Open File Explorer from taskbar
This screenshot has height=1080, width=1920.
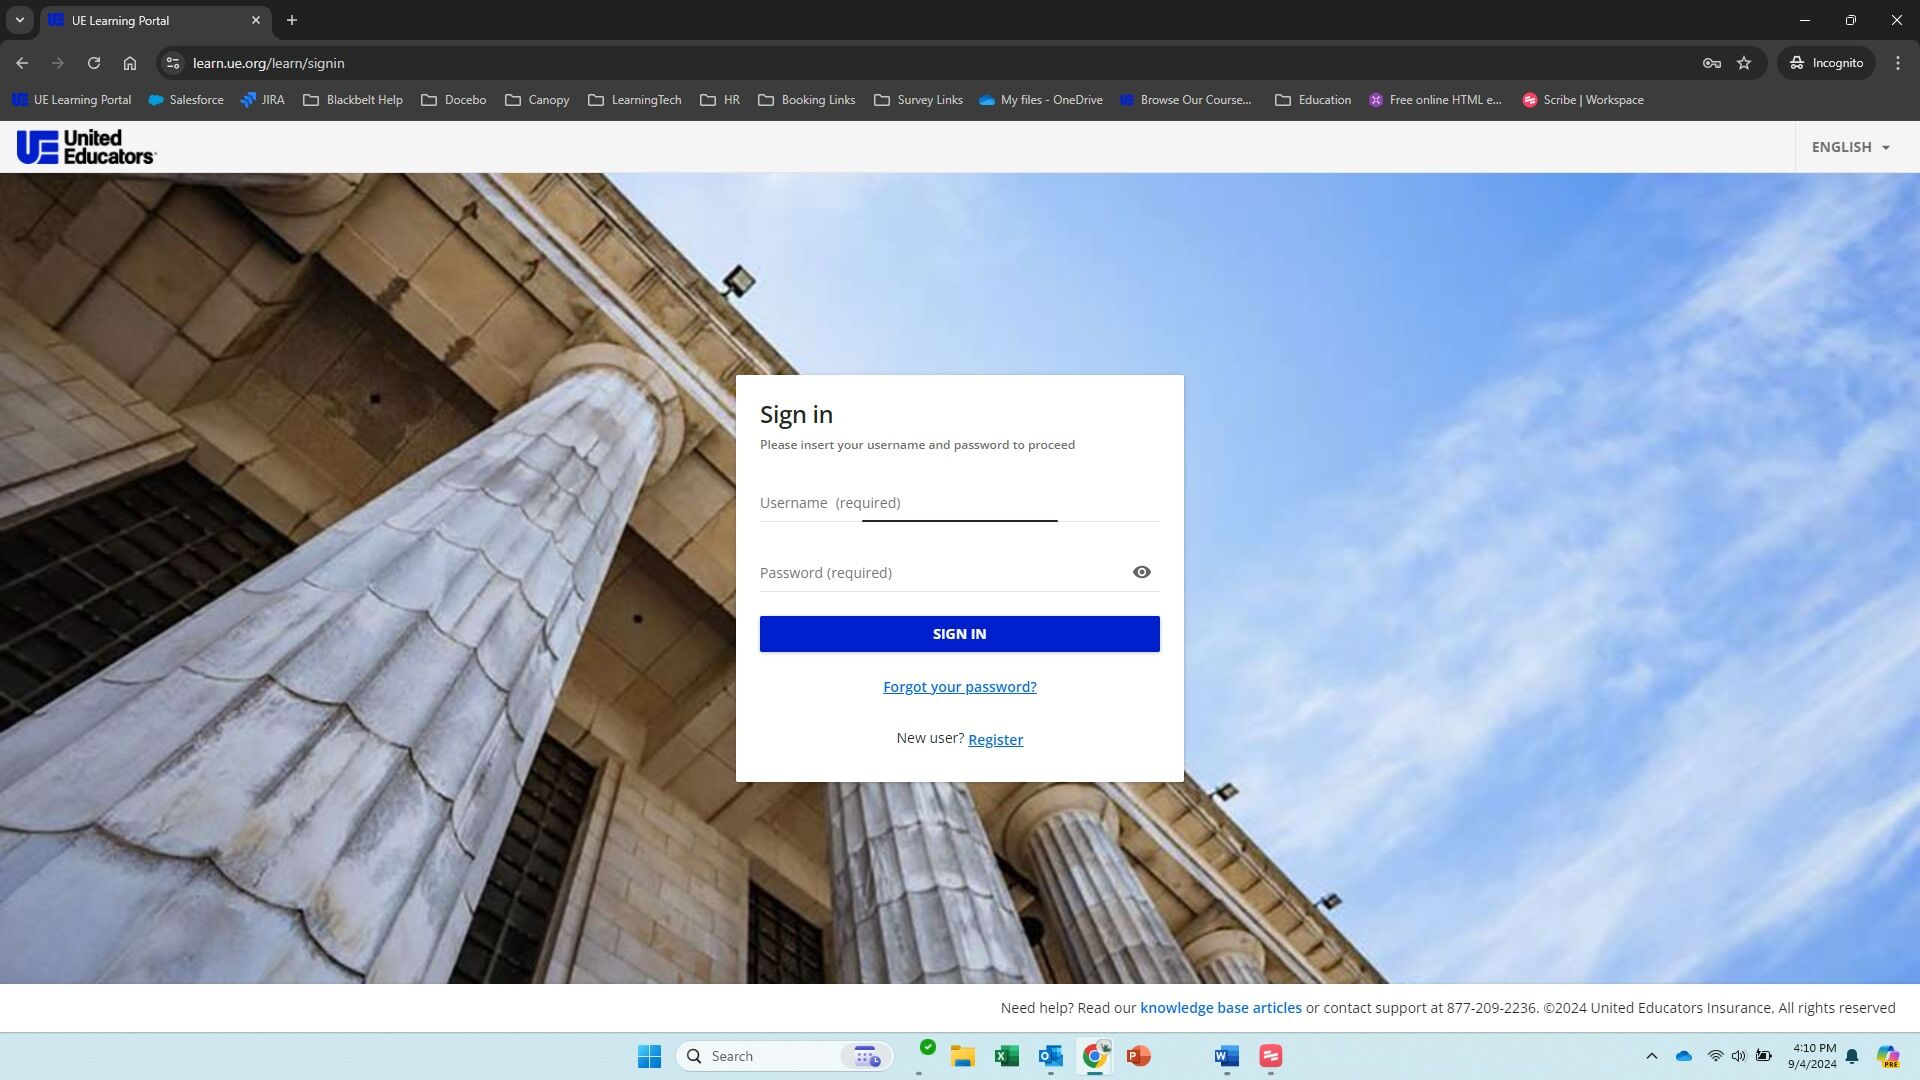point(963,1056)
